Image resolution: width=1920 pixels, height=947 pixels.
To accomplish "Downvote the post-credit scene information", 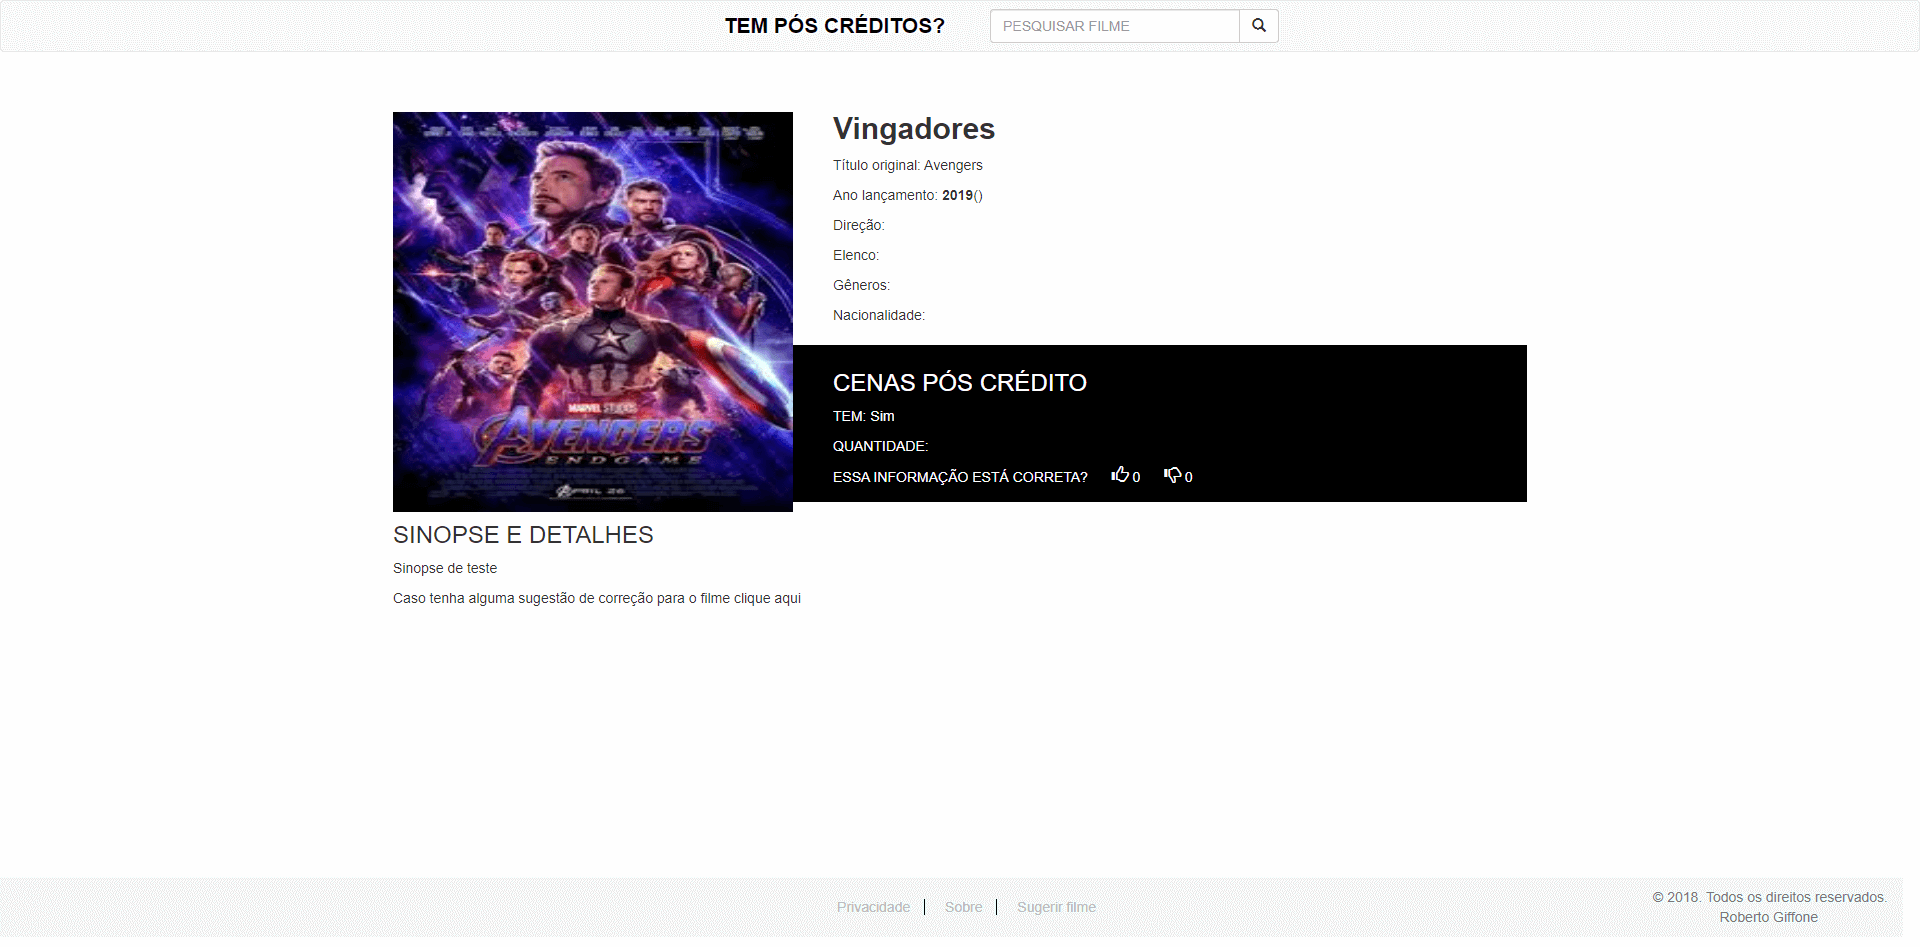I will click(x=1172, y=475).
